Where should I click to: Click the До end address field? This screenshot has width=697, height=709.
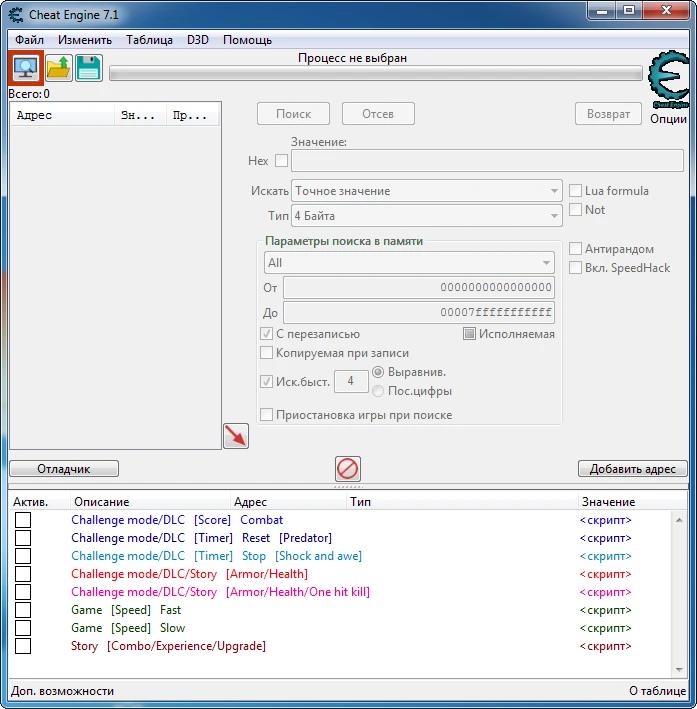[x=419, y=312]
